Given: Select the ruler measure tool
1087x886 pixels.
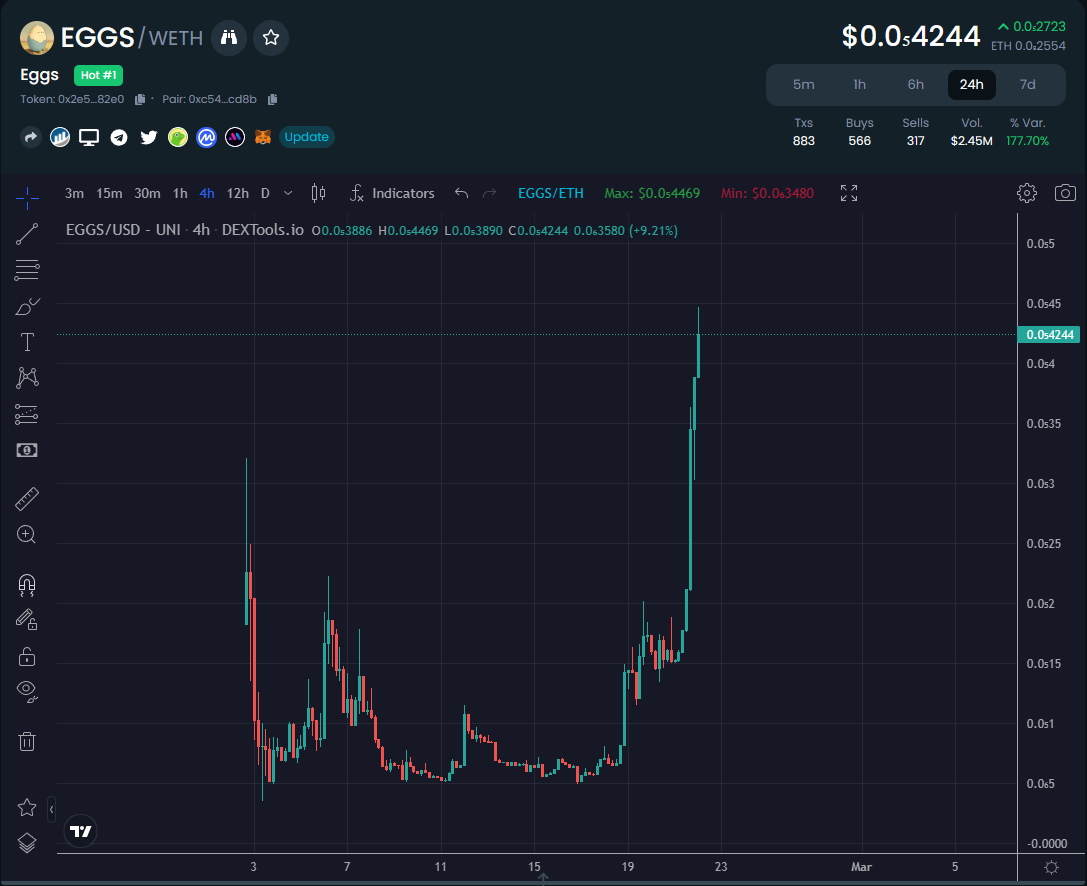Looking at the screenshot, I should tap(27, 498).
